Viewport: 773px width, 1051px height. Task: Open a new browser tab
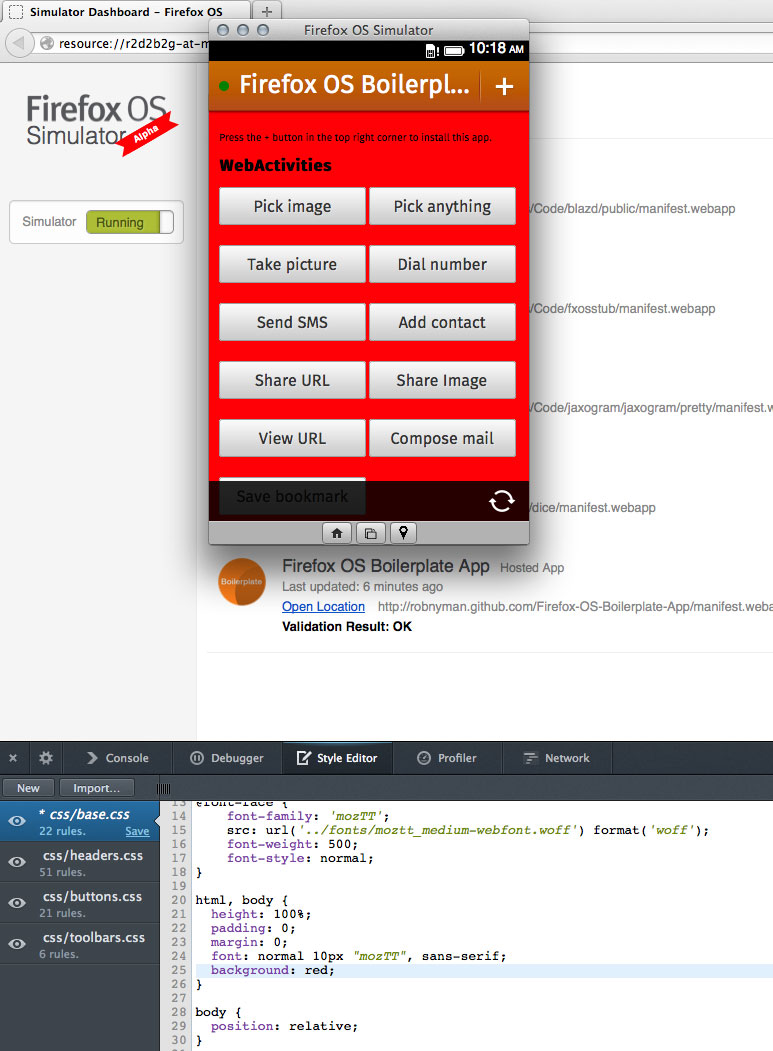[266, 11]
